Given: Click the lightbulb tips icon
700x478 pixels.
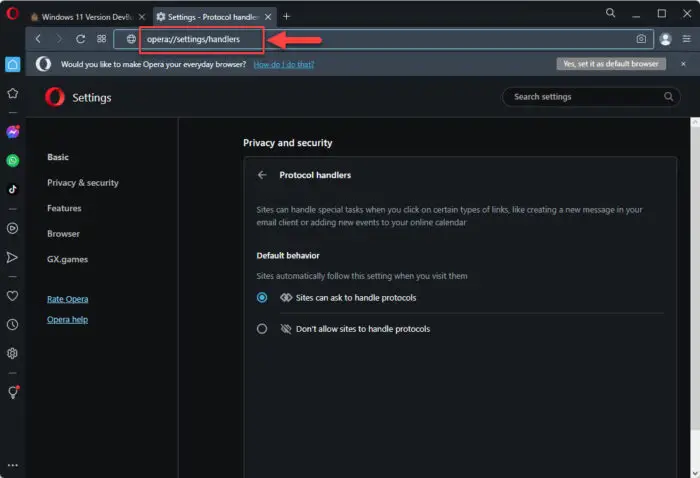Looking at the screenshot, I should tap(13, 392).
